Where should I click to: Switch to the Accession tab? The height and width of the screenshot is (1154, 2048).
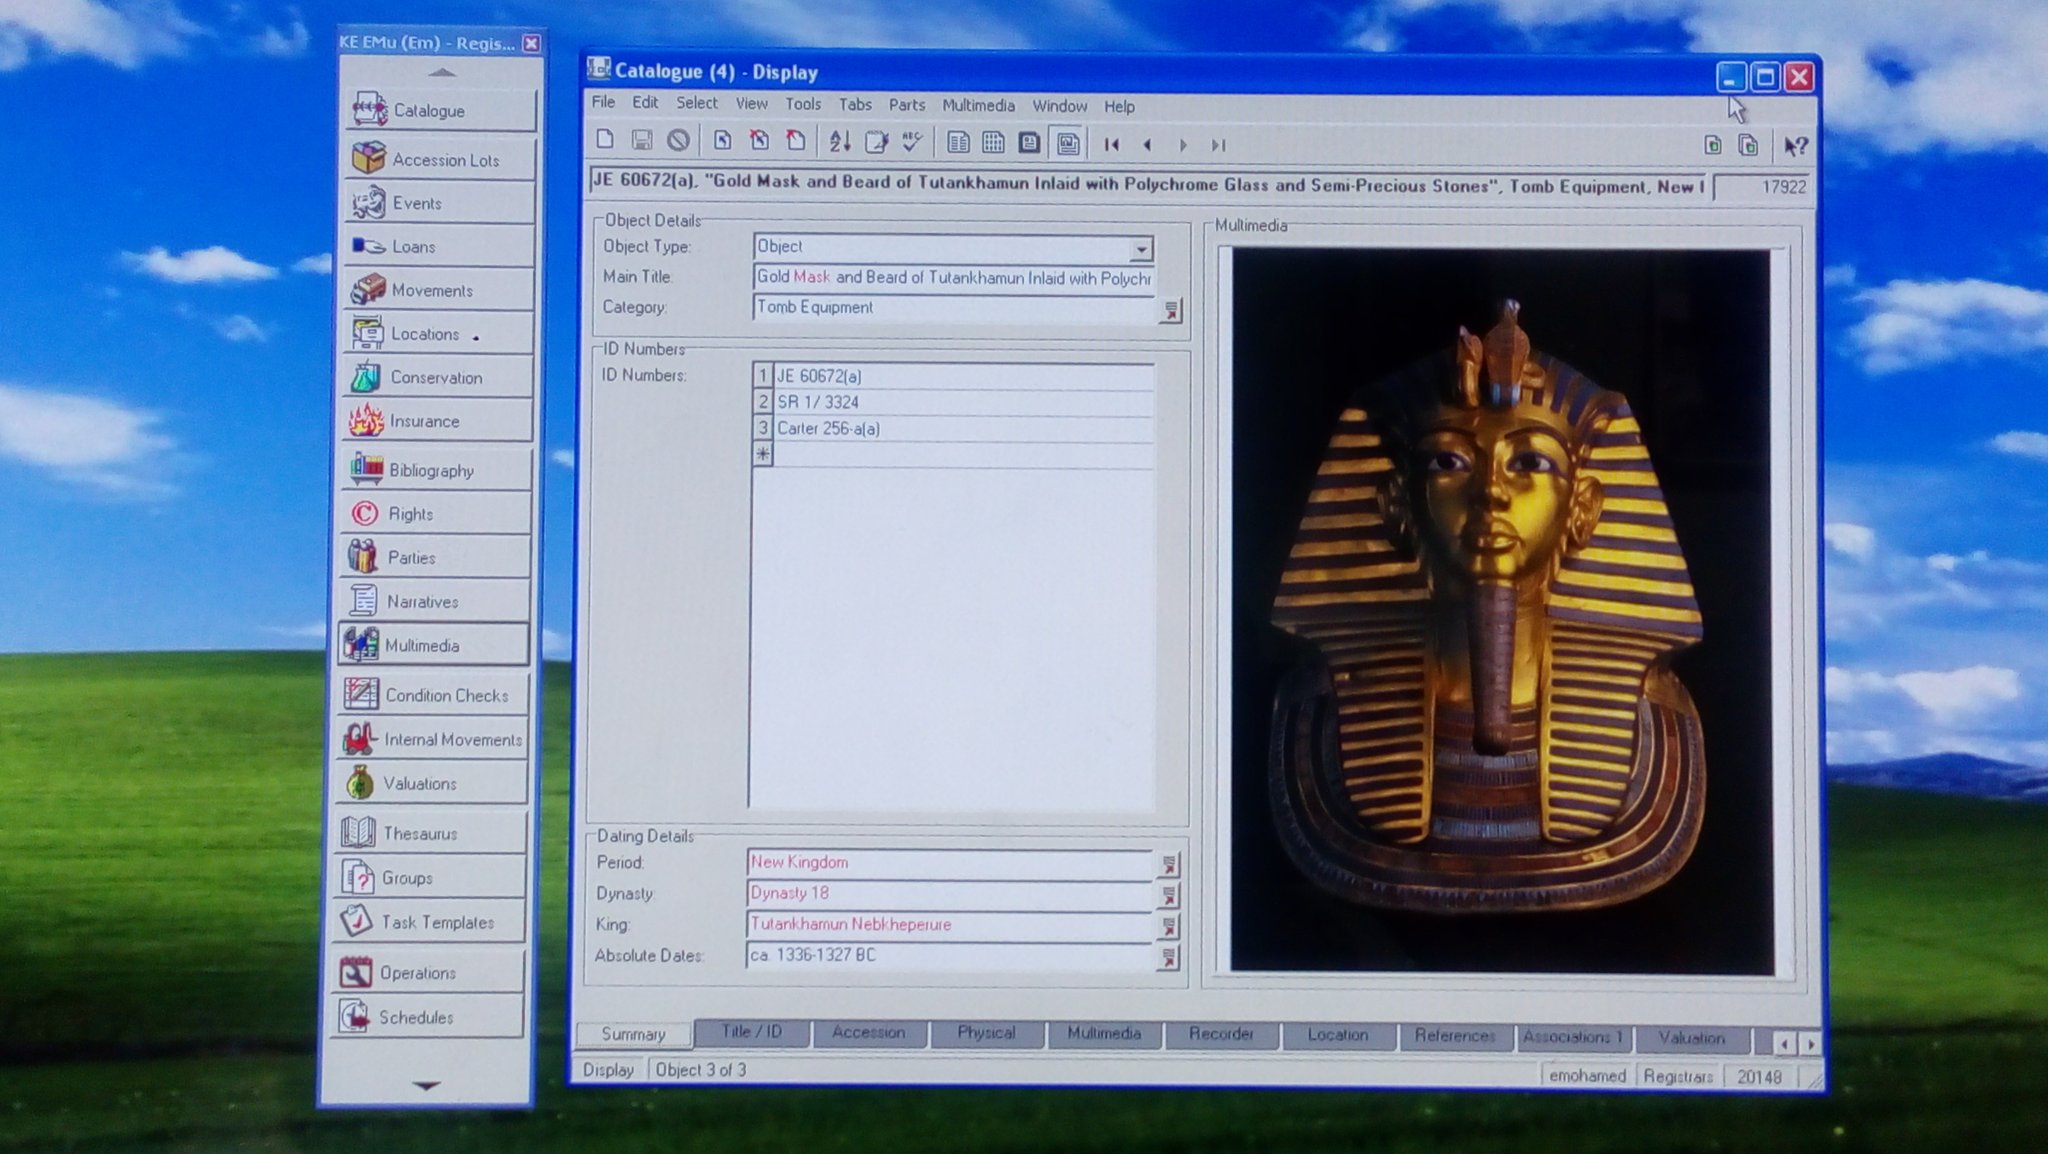tap(869, 1033)
